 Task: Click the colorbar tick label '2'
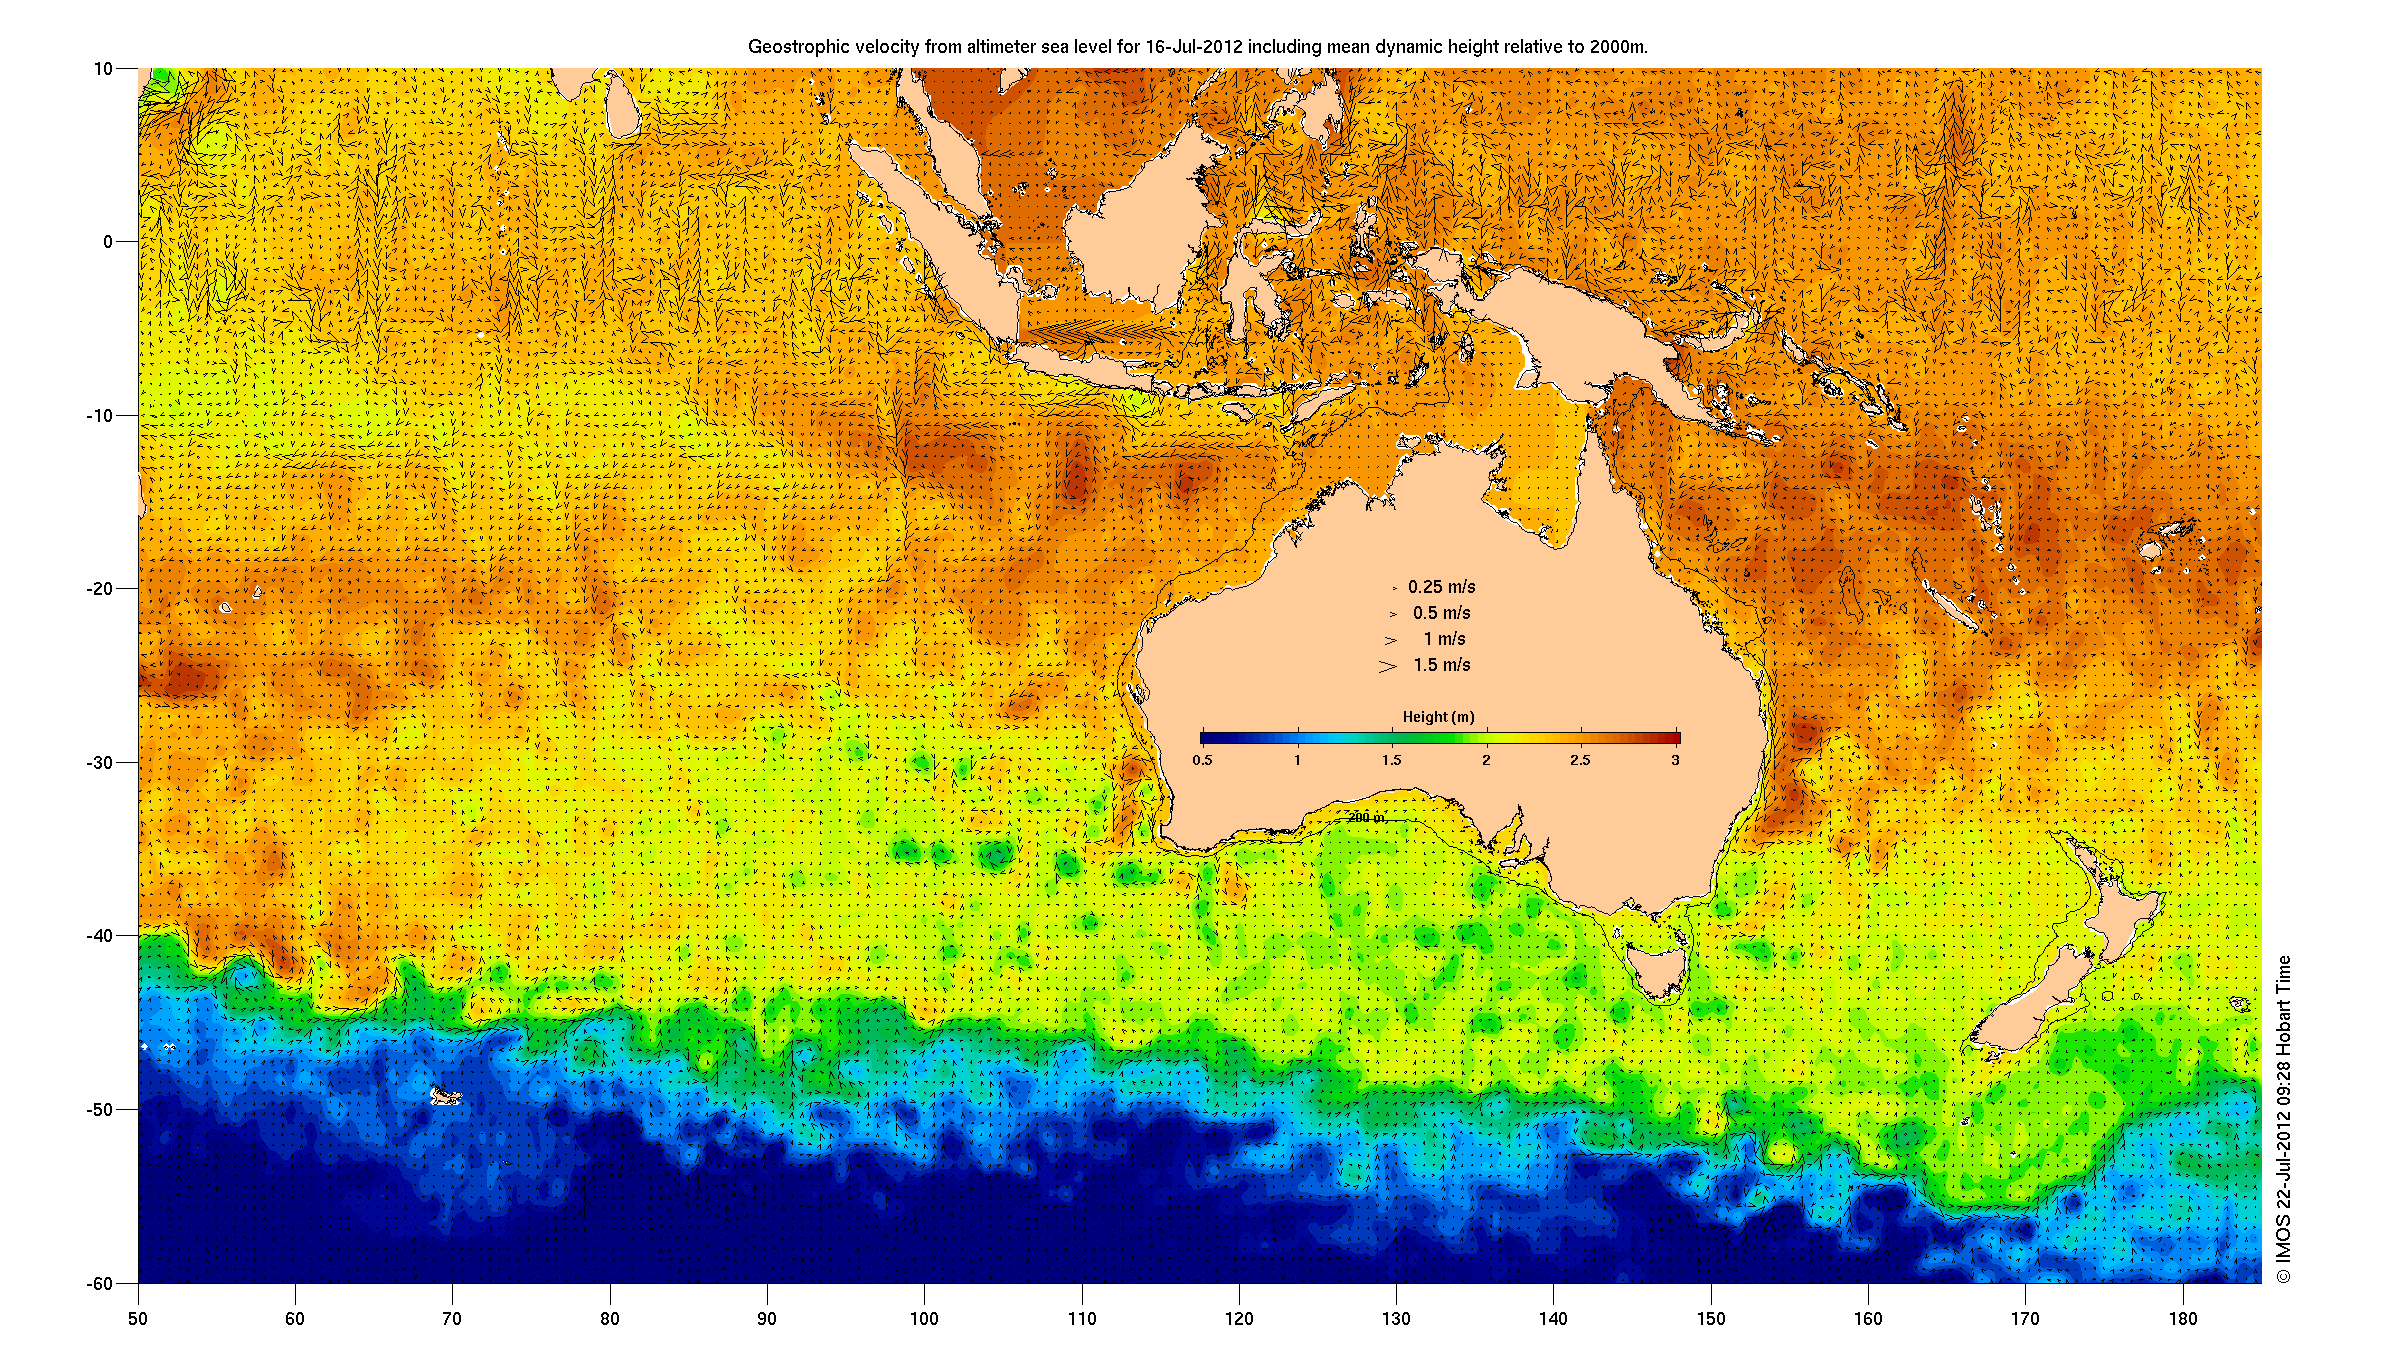(x=1486, y=760)
